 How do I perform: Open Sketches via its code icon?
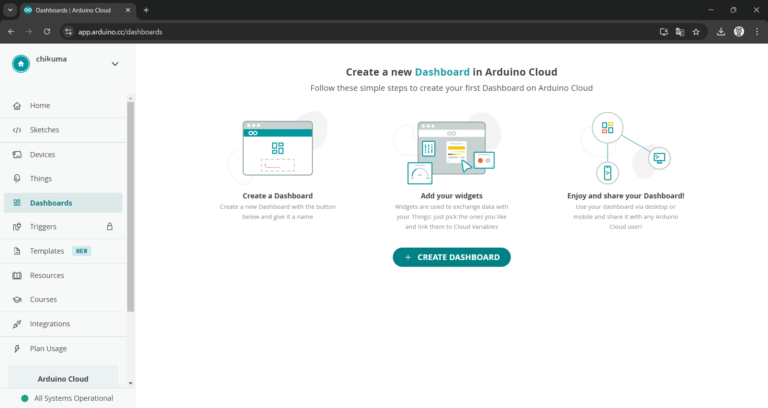[x=17, y=130]
